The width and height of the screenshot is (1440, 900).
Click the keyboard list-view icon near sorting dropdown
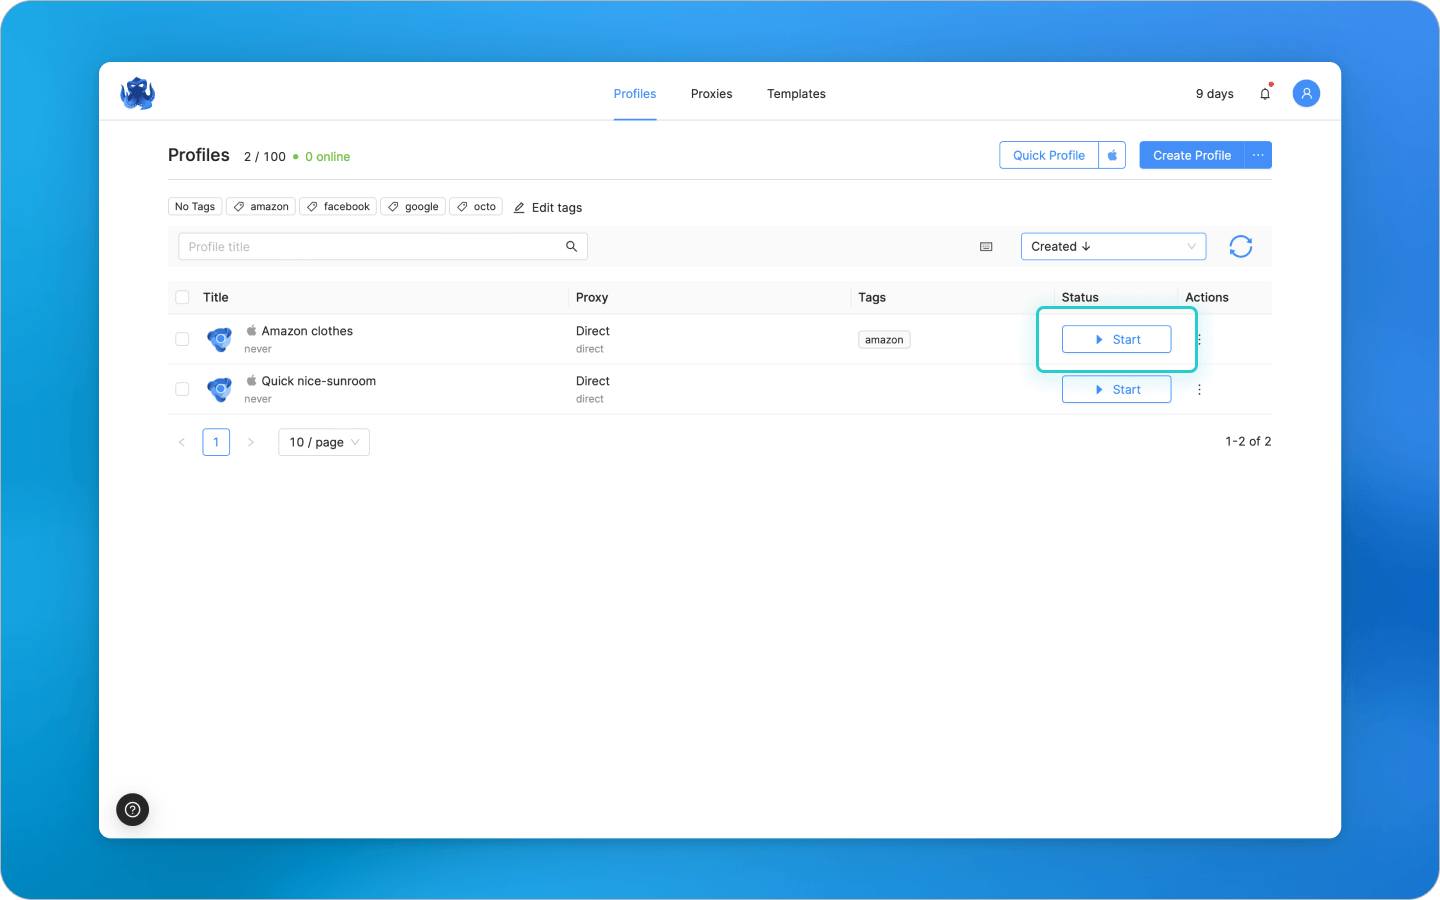(986, 246)
